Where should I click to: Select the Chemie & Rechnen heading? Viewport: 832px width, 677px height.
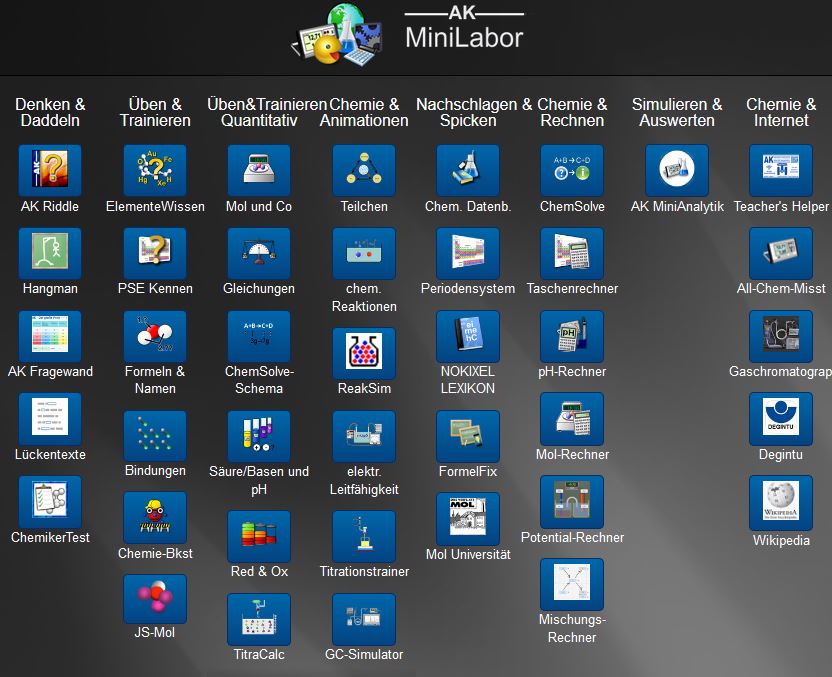572,112
